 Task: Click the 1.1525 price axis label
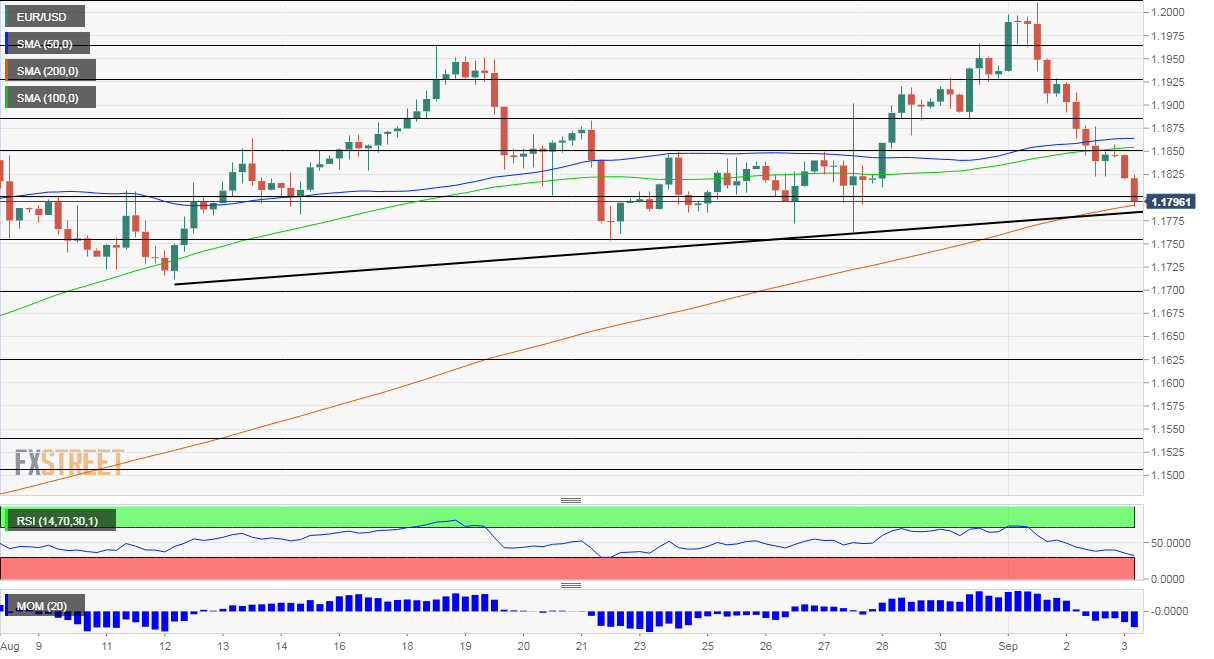click(x=1168, y=452)
